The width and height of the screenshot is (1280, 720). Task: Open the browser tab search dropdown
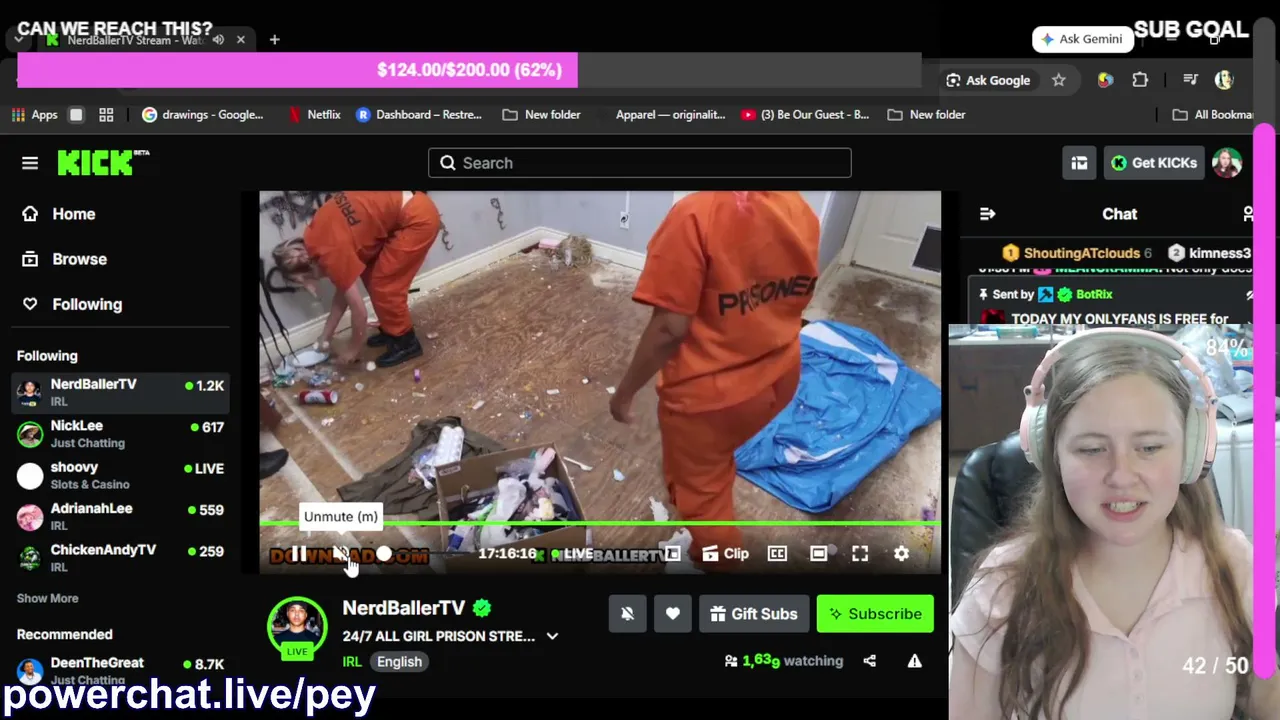19,40
